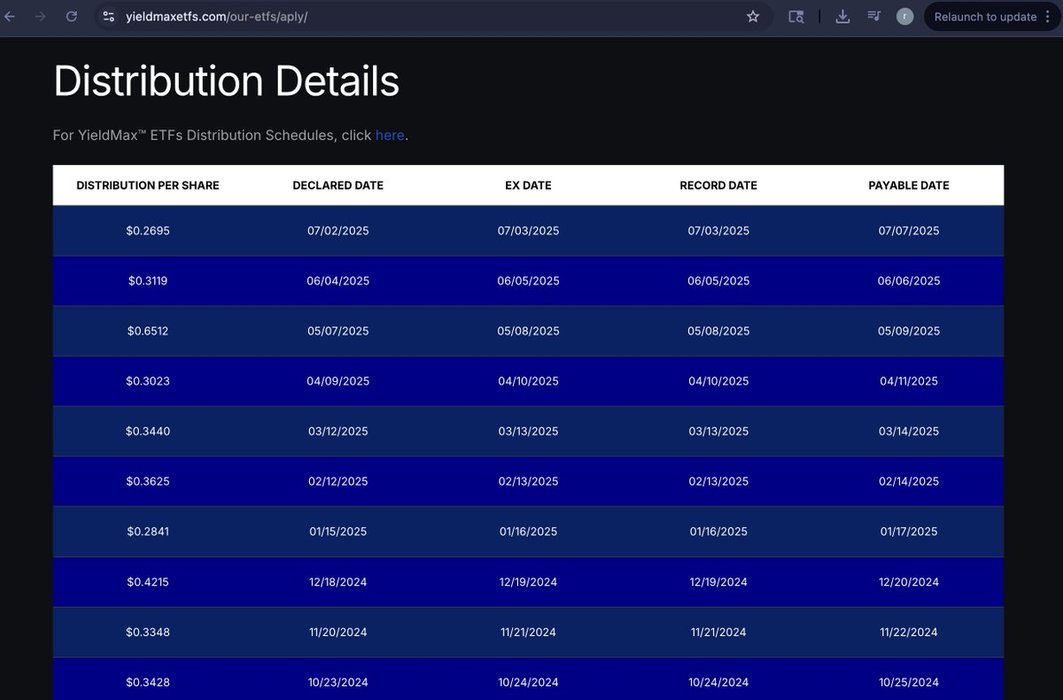Click the Declared Date column header
Viewport: 1063px width, 700px height.
[x=338, y=185]
